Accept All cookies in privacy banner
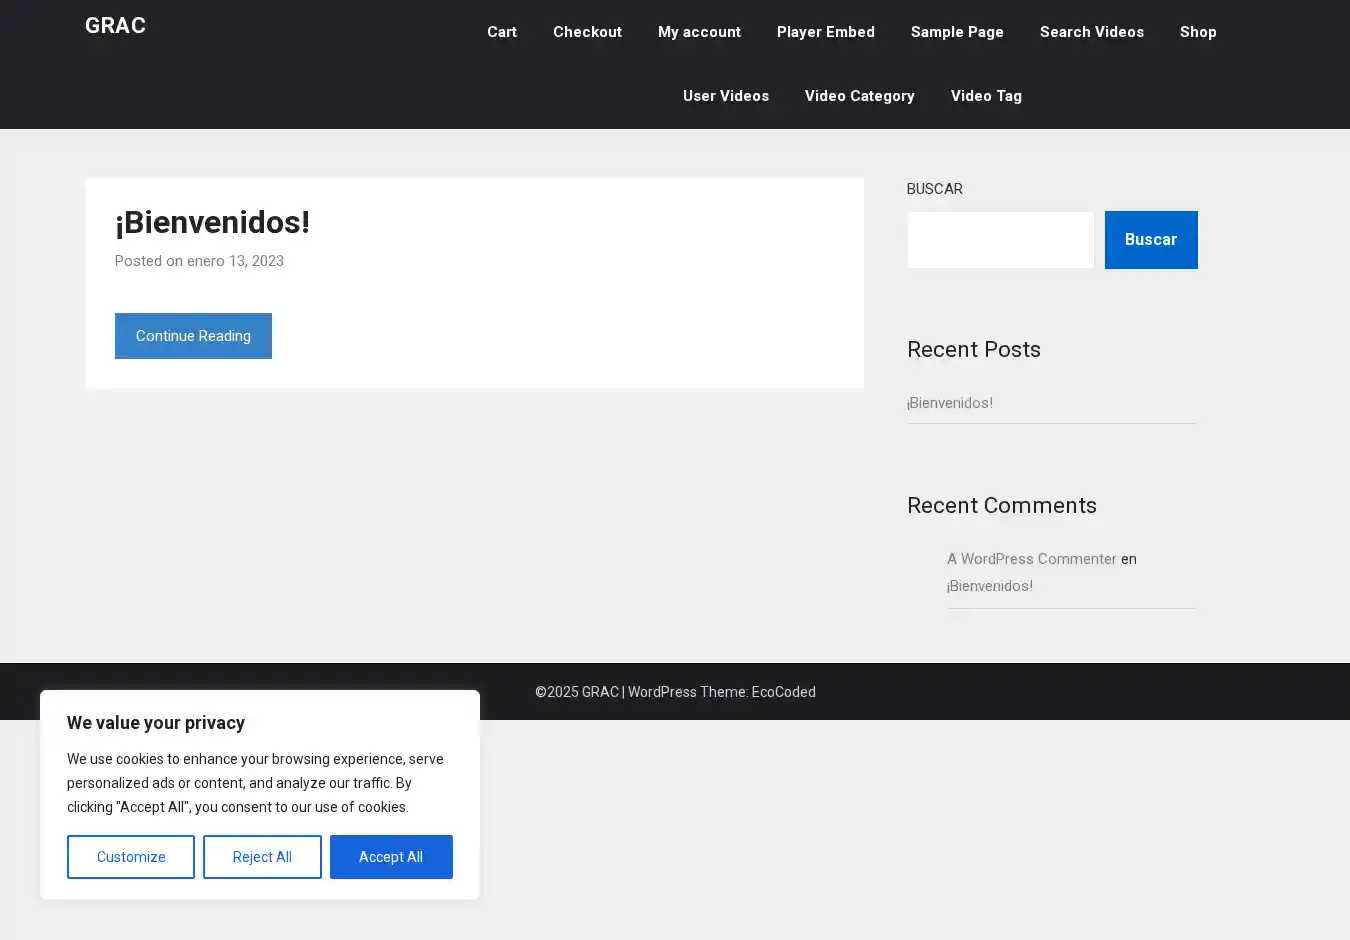Image resolution: width=1350 pixels, height=940 pixels. point(391,857)
